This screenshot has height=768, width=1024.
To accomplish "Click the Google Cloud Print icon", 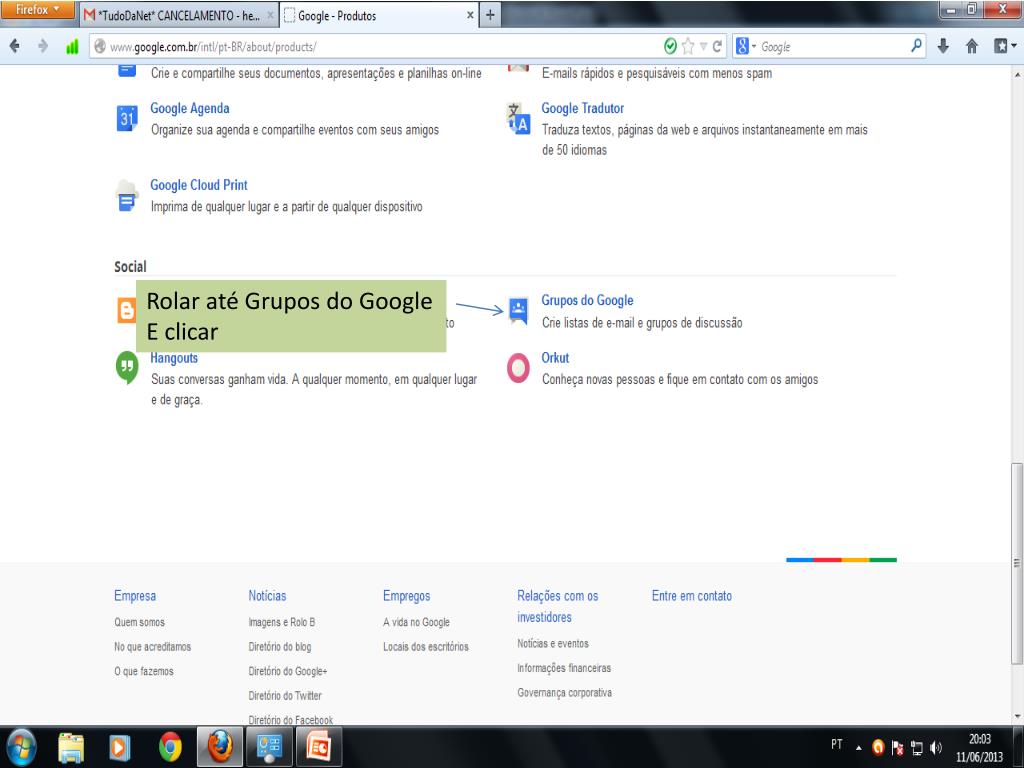I will tap(127, 195).
